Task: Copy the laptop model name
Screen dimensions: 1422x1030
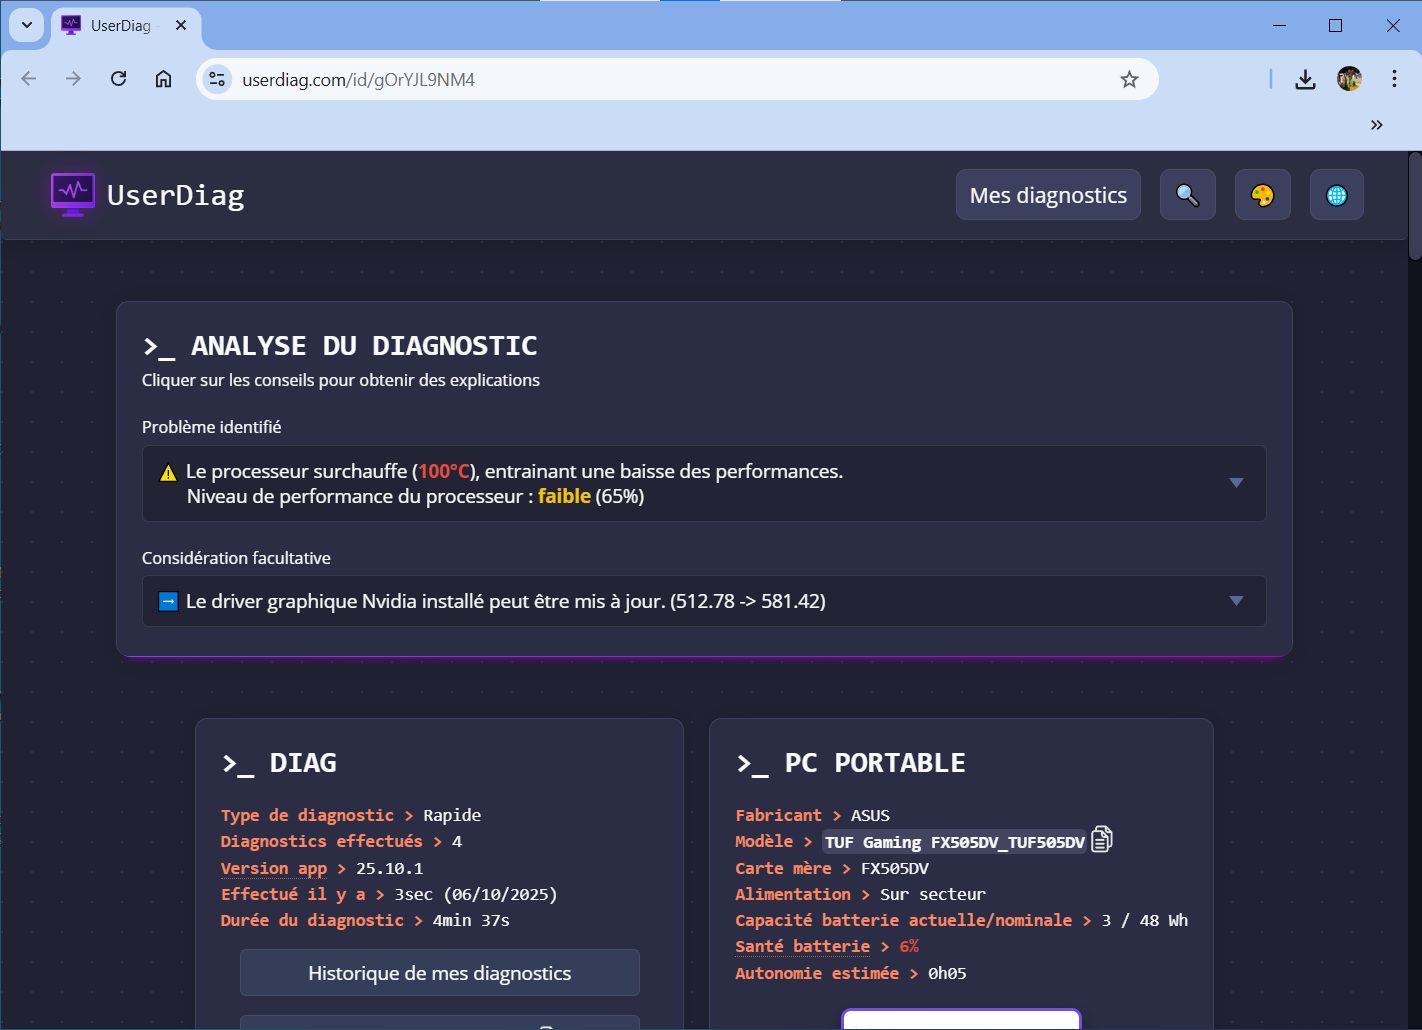Action: (x=1101, y=840)
